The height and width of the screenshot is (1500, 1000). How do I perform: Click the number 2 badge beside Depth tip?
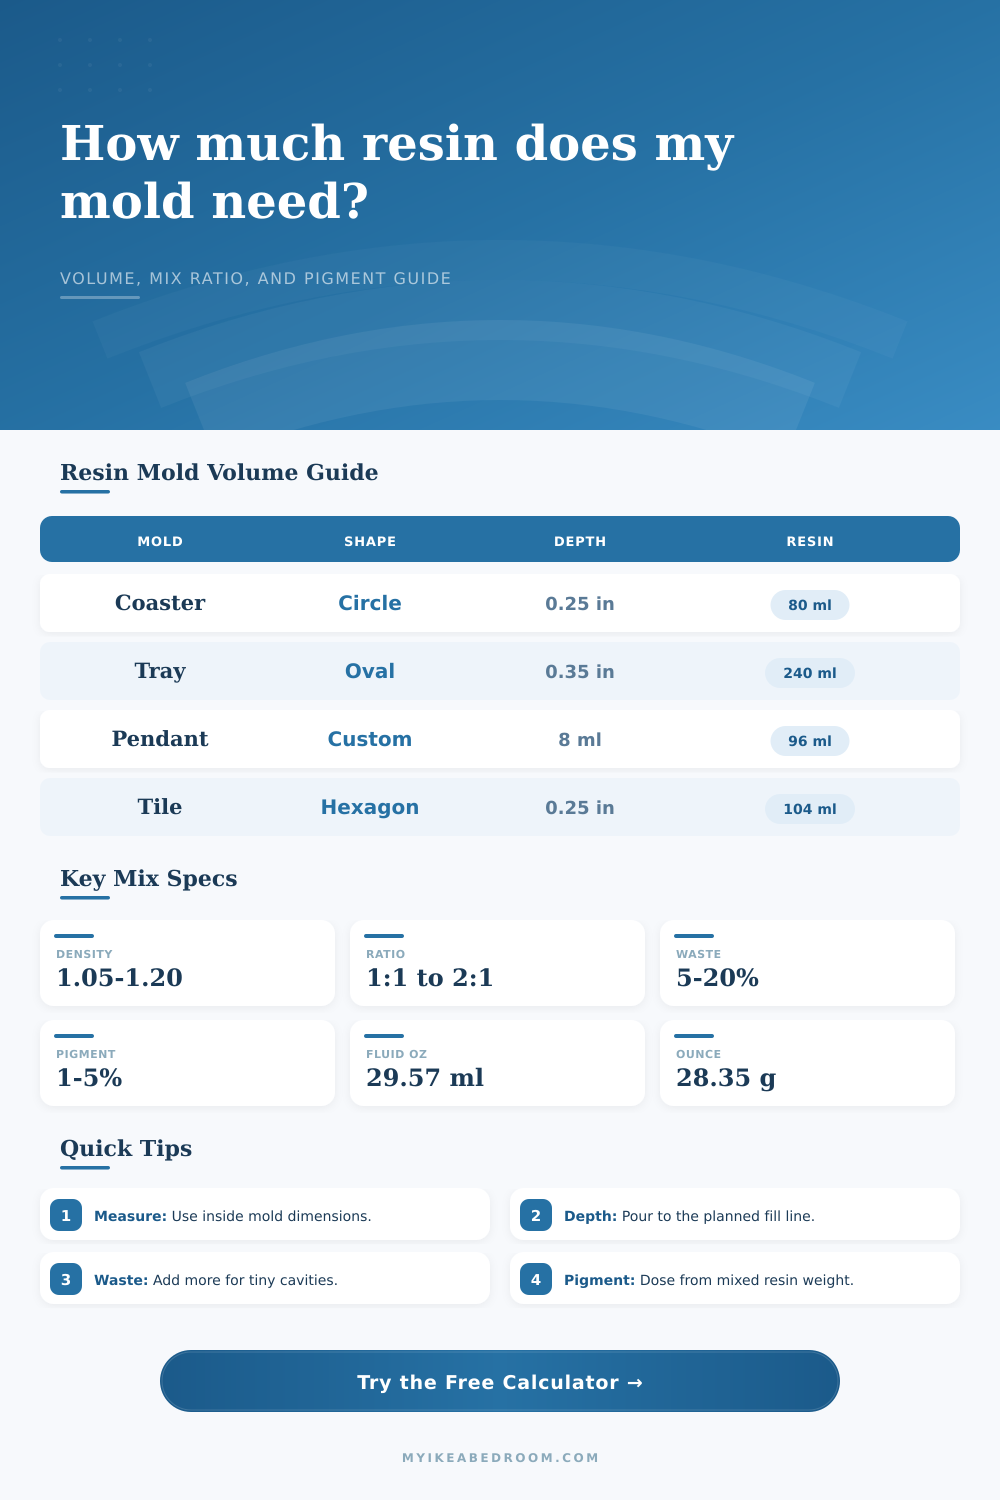click(x=536, y=1215)
